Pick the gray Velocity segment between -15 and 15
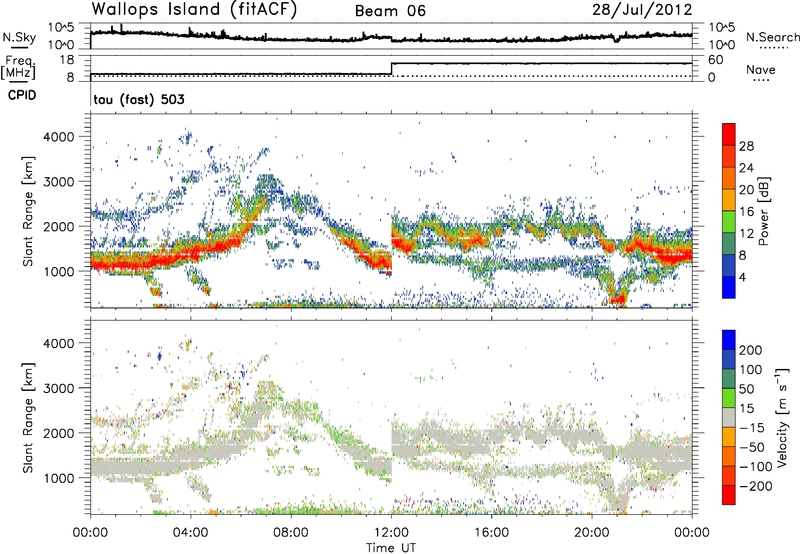 pos(729,417)
